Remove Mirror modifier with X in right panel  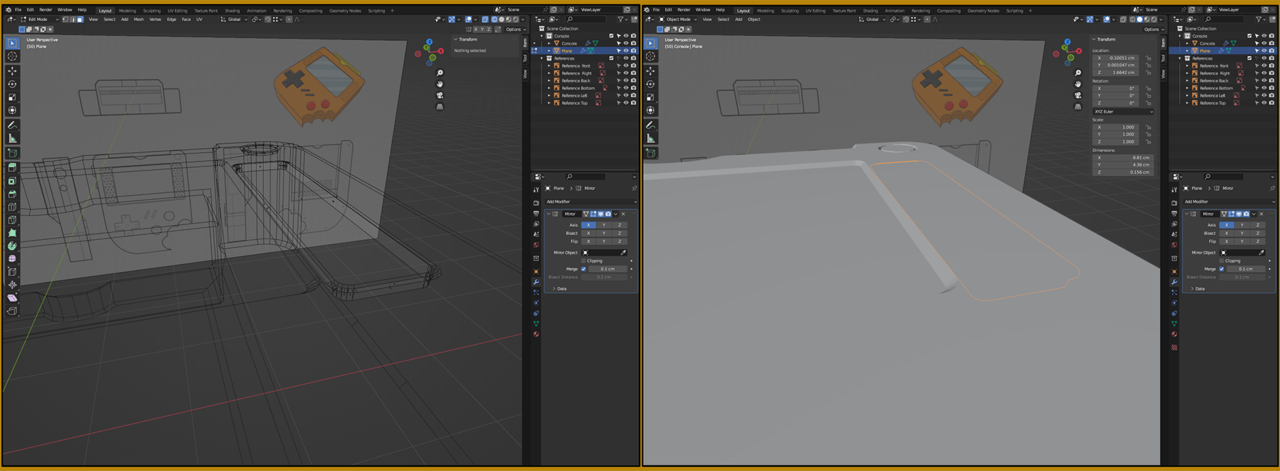1261,214
